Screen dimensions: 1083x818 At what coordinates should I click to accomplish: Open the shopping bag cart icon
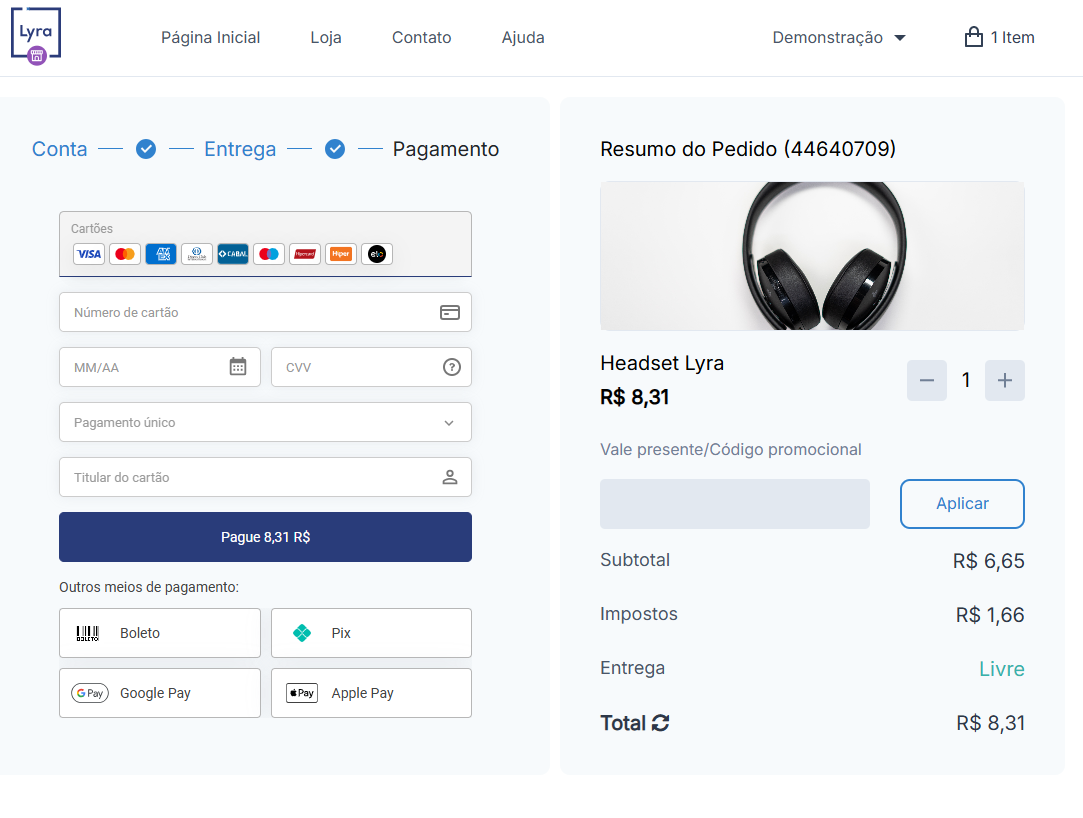point(973,37)
